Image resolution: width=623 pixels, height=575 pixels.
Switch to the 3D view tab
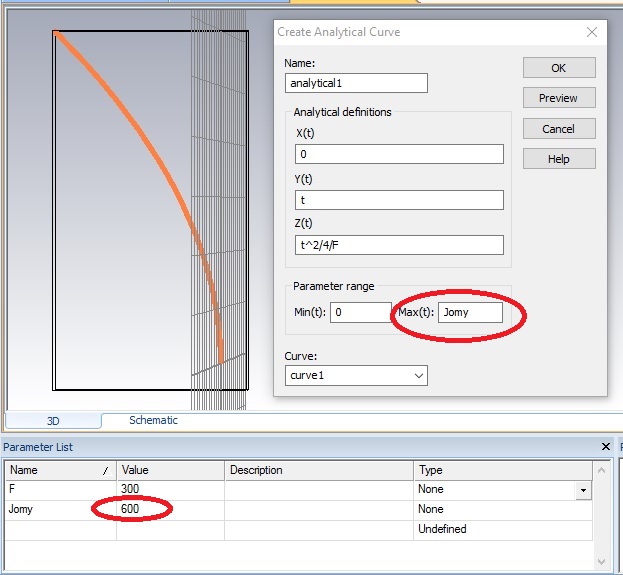pyautogui.click(x=53, y=421)
